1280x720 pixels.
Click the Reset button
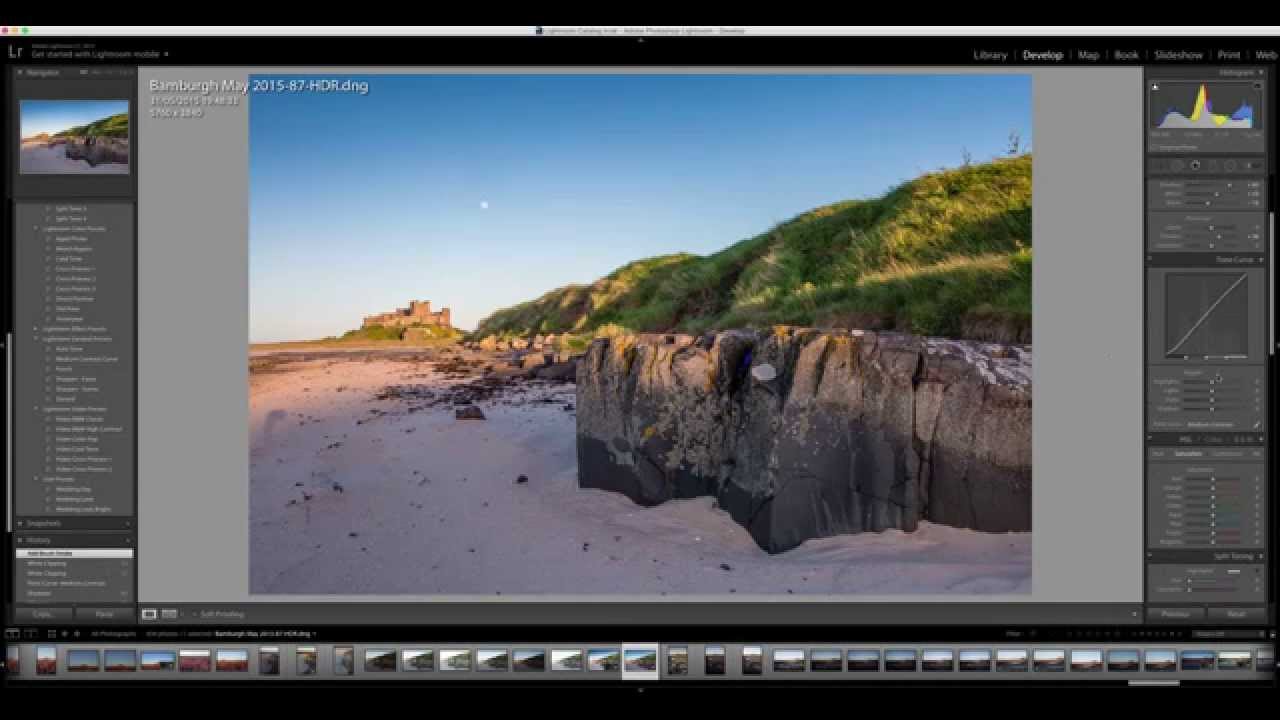(x=1236, y=614)
